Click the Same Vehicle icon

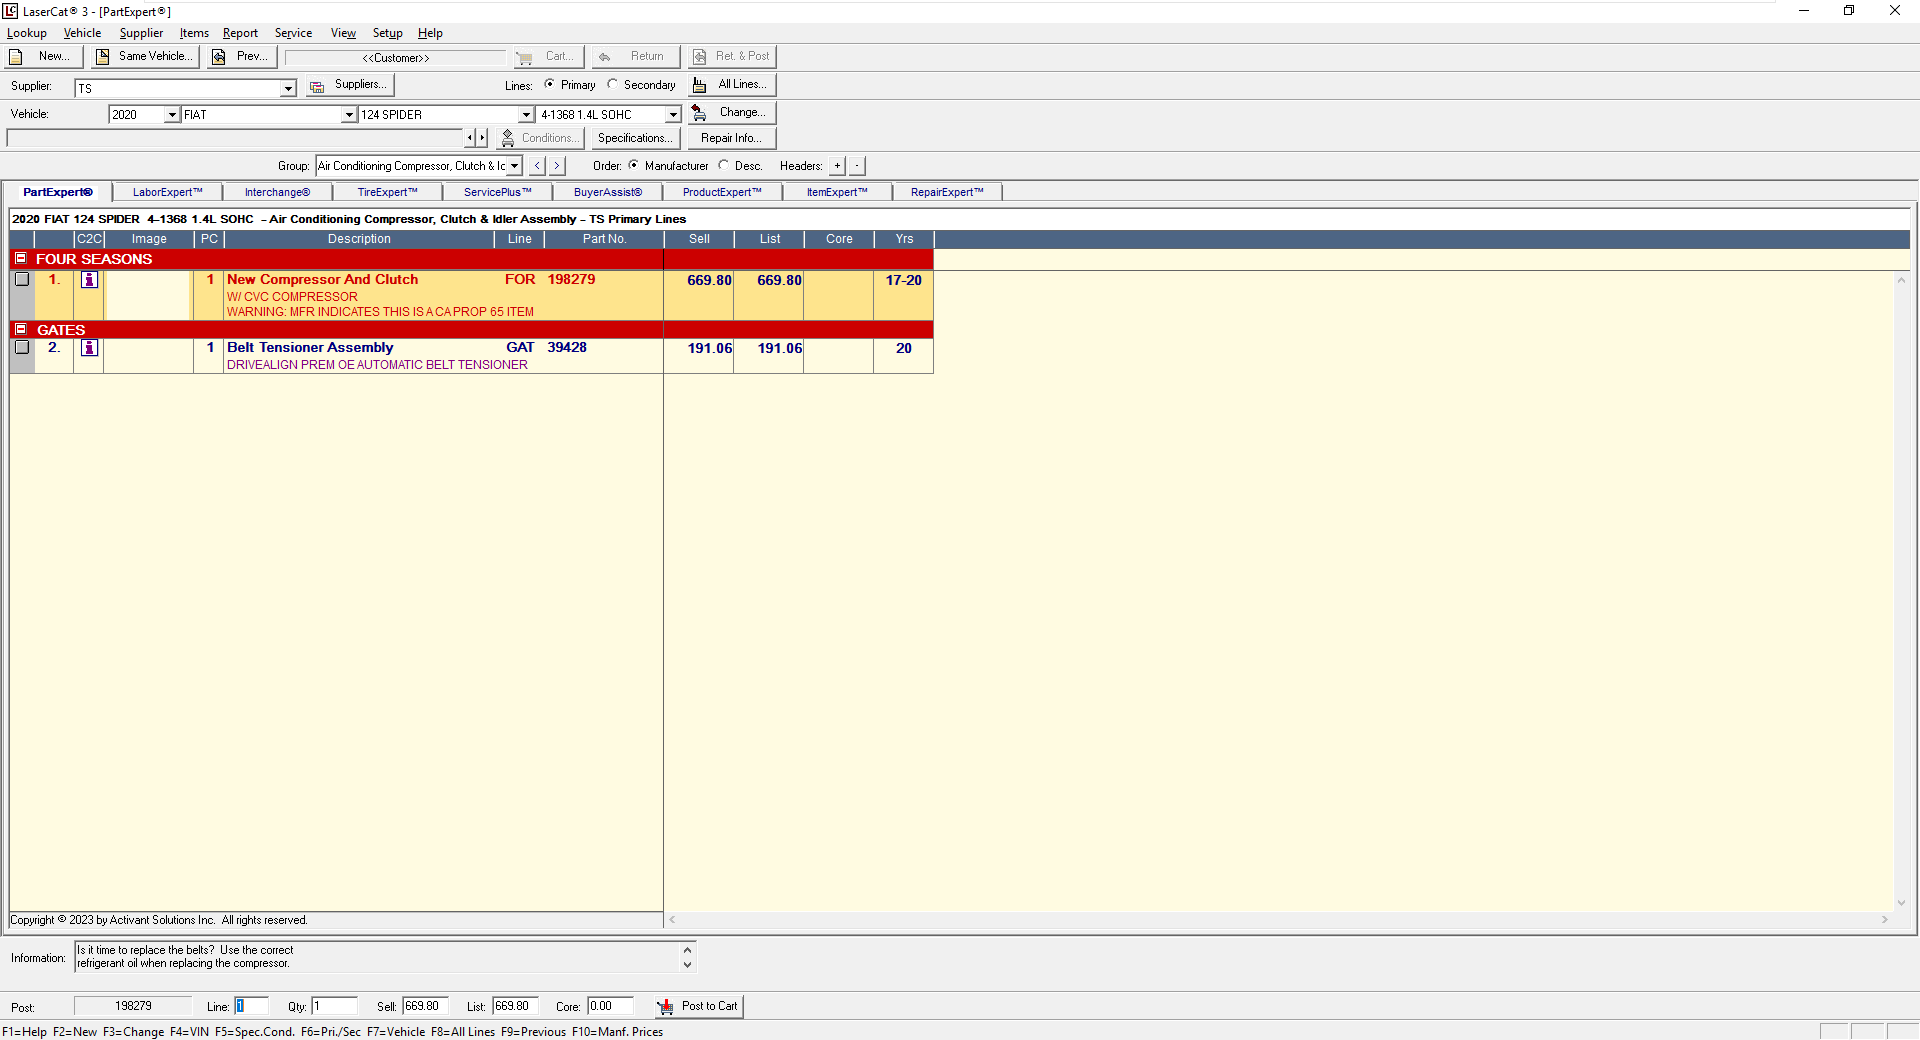pos(103,57)
